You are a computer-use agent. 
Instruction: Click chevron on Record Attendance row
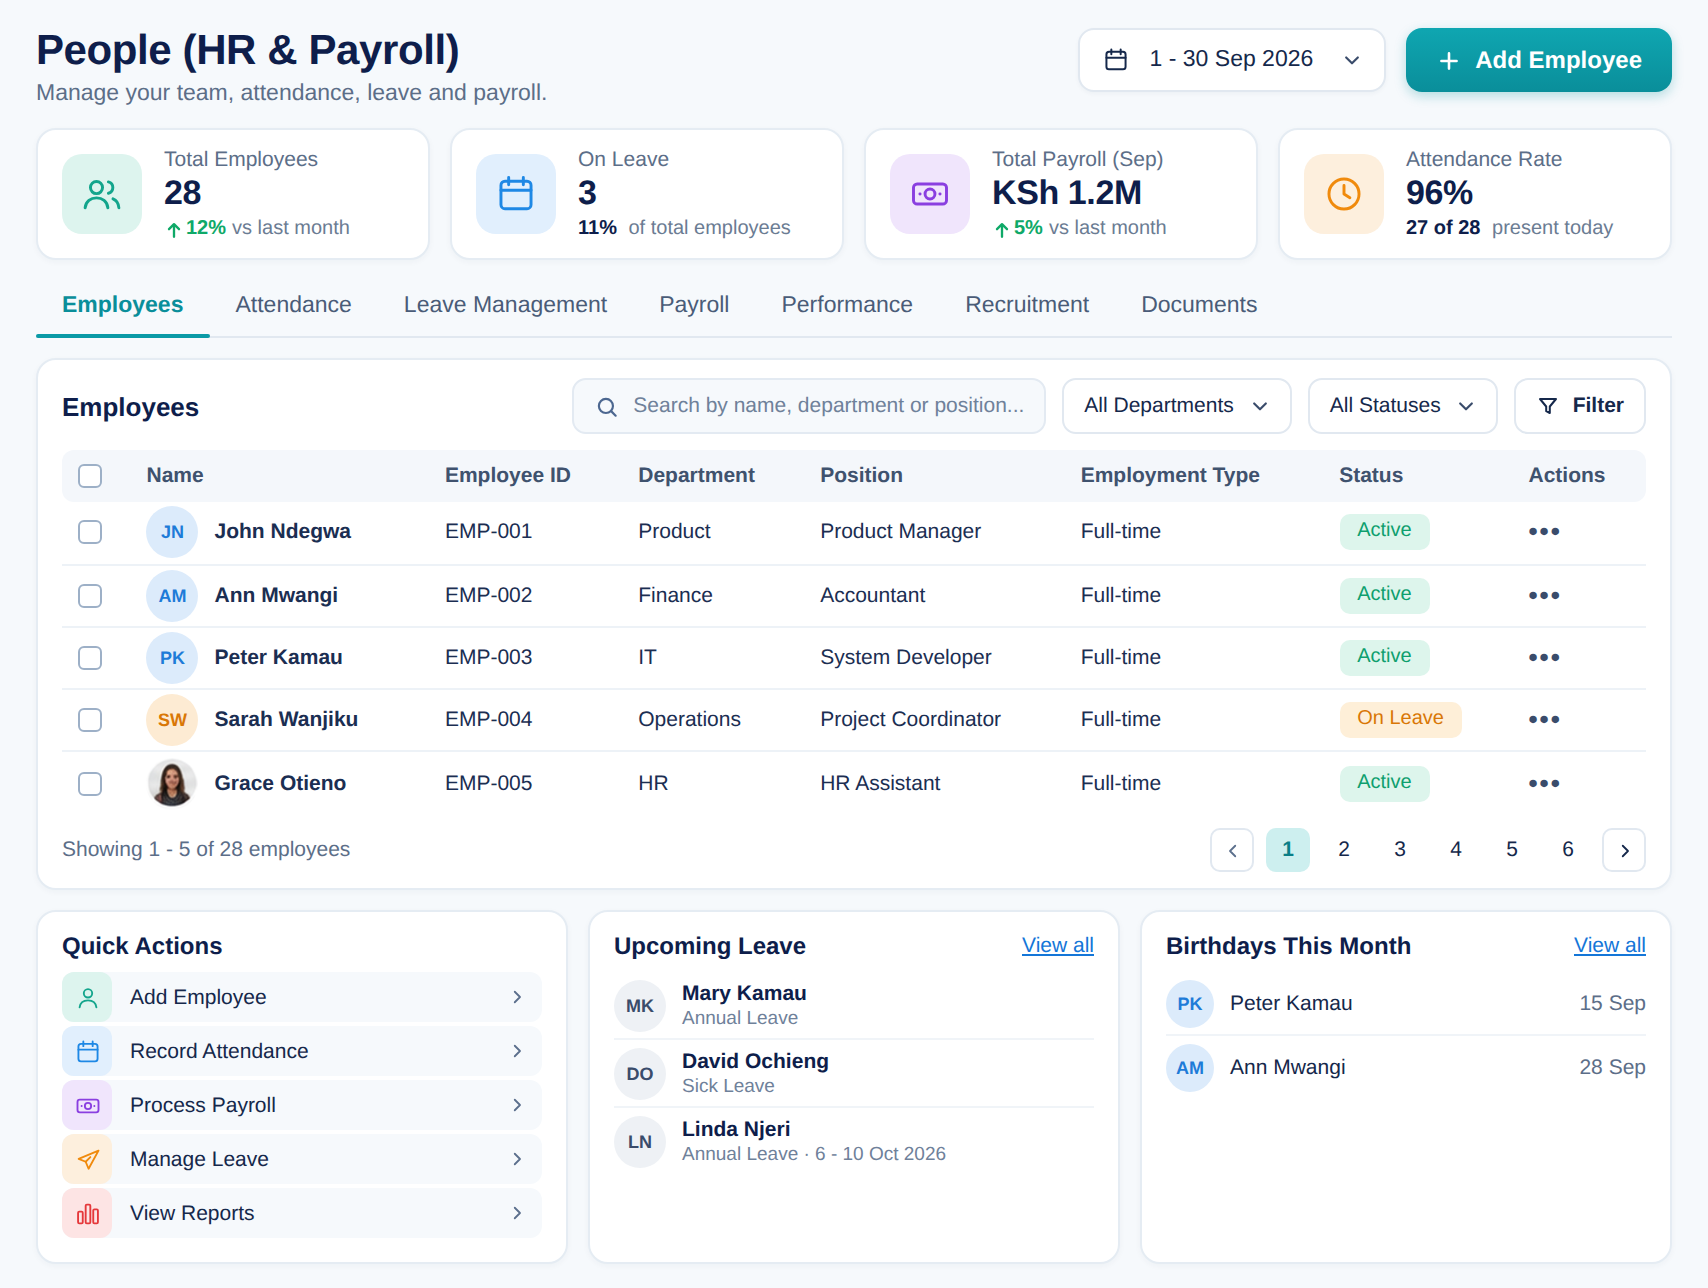click(x=517, y=1051)
